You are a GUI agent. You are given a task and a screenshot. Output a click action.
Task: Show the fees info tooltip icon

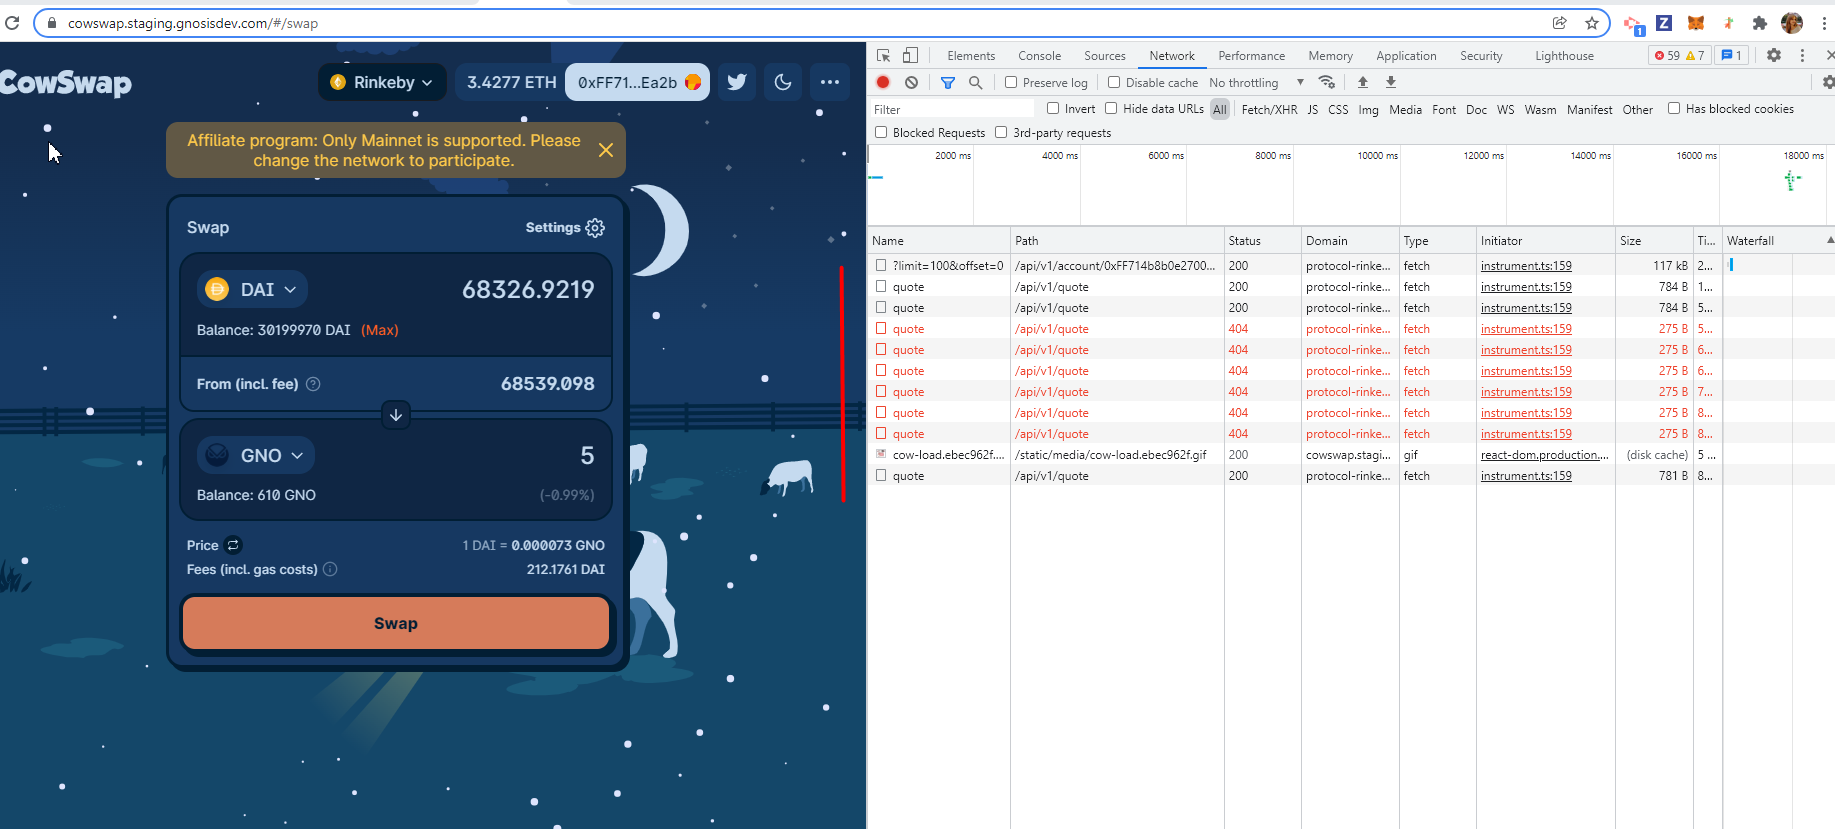[x=330, y=569]
